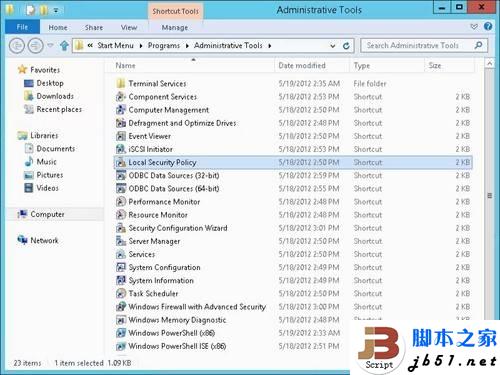Image resolution: width=500 pixels, height=375 pixels.
Task: Select Favorites in the navigation pane
Action: [45, 70]
